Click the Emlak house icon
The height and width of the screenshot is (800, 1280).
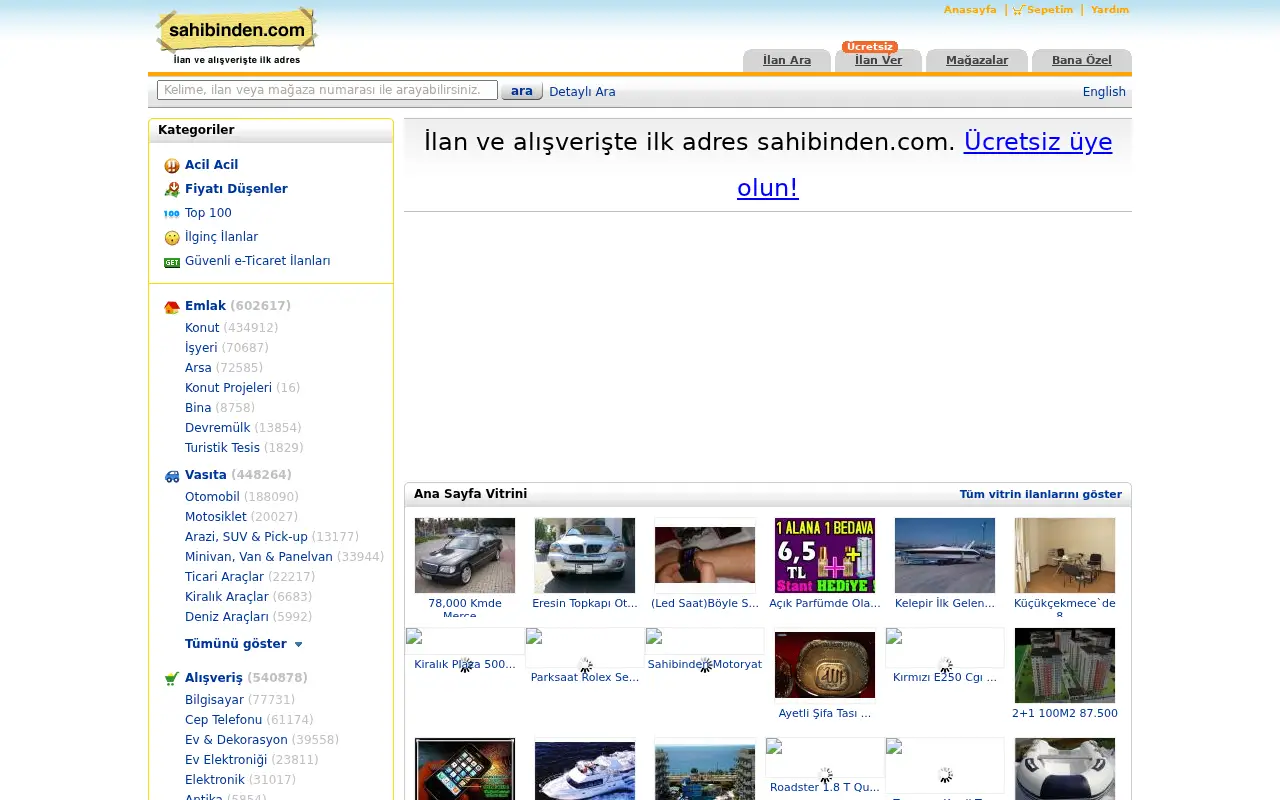tap(172, 307)
